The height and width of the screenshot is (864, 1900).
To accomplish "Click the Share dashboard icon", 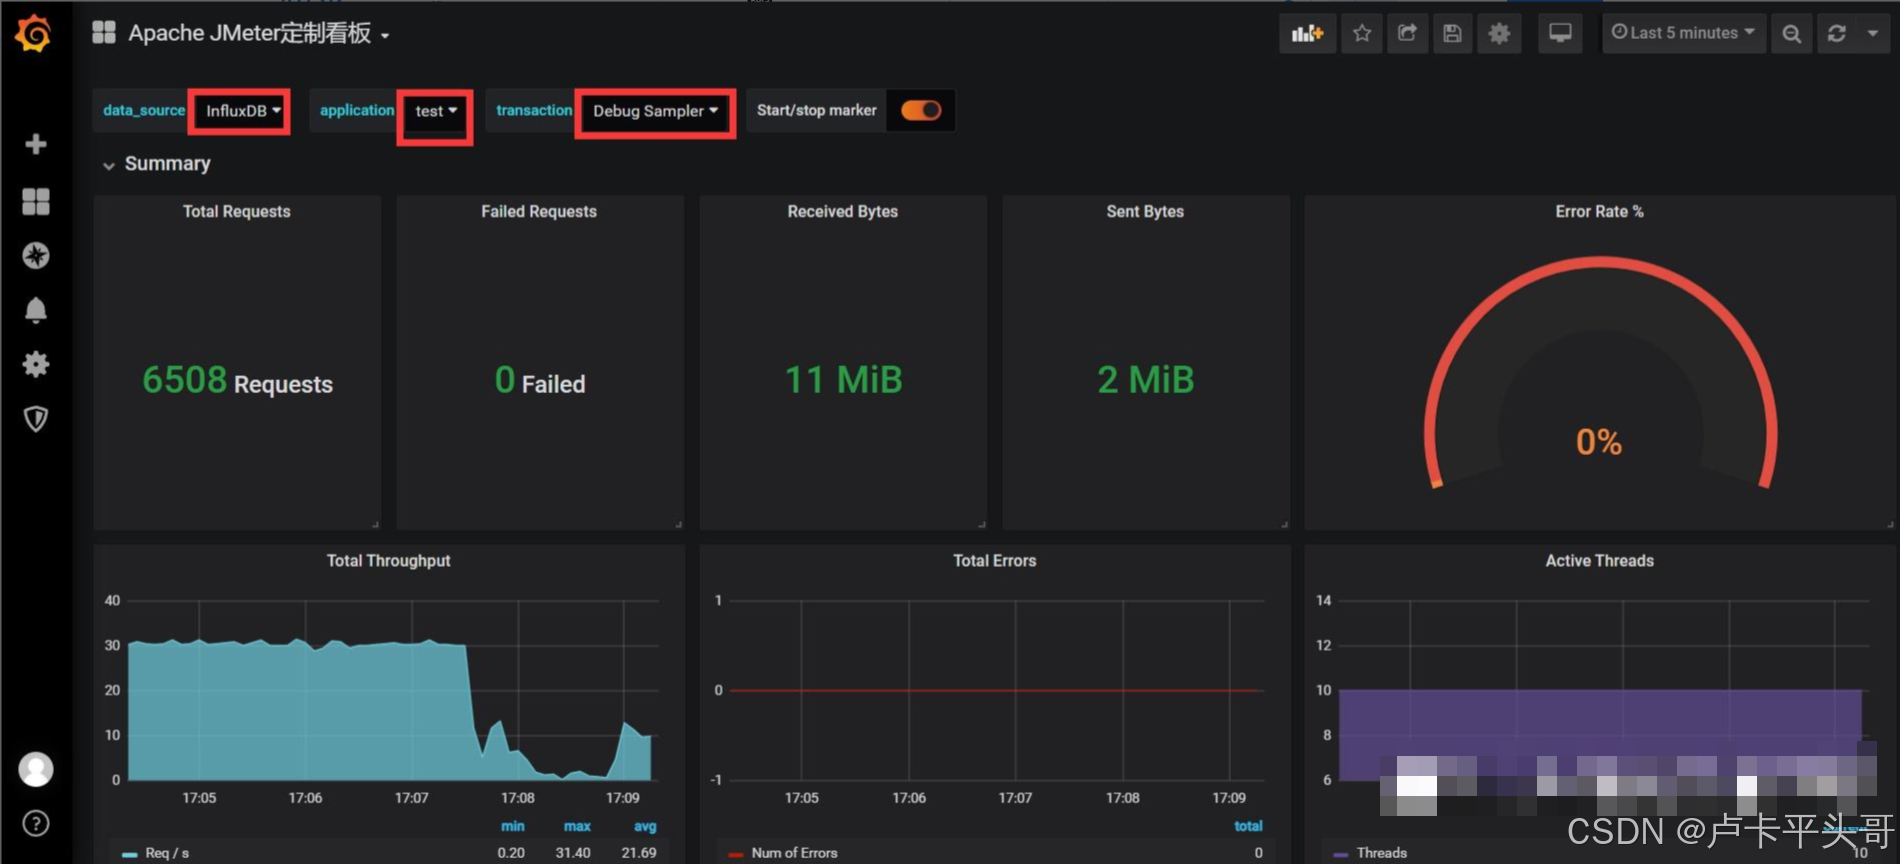I will click(x=1407, y=33).
